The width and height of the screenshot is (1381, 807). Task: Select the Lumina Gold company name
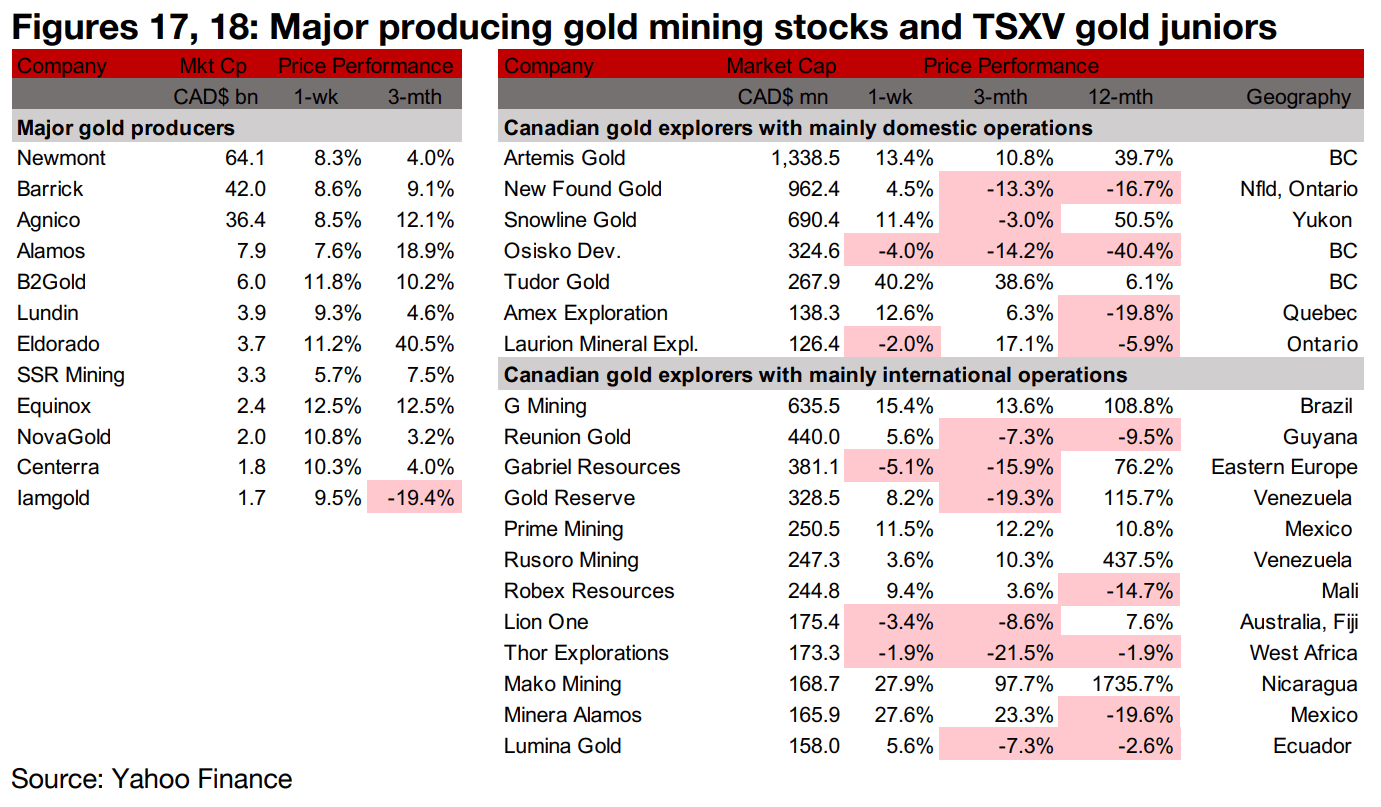point(563,746)
